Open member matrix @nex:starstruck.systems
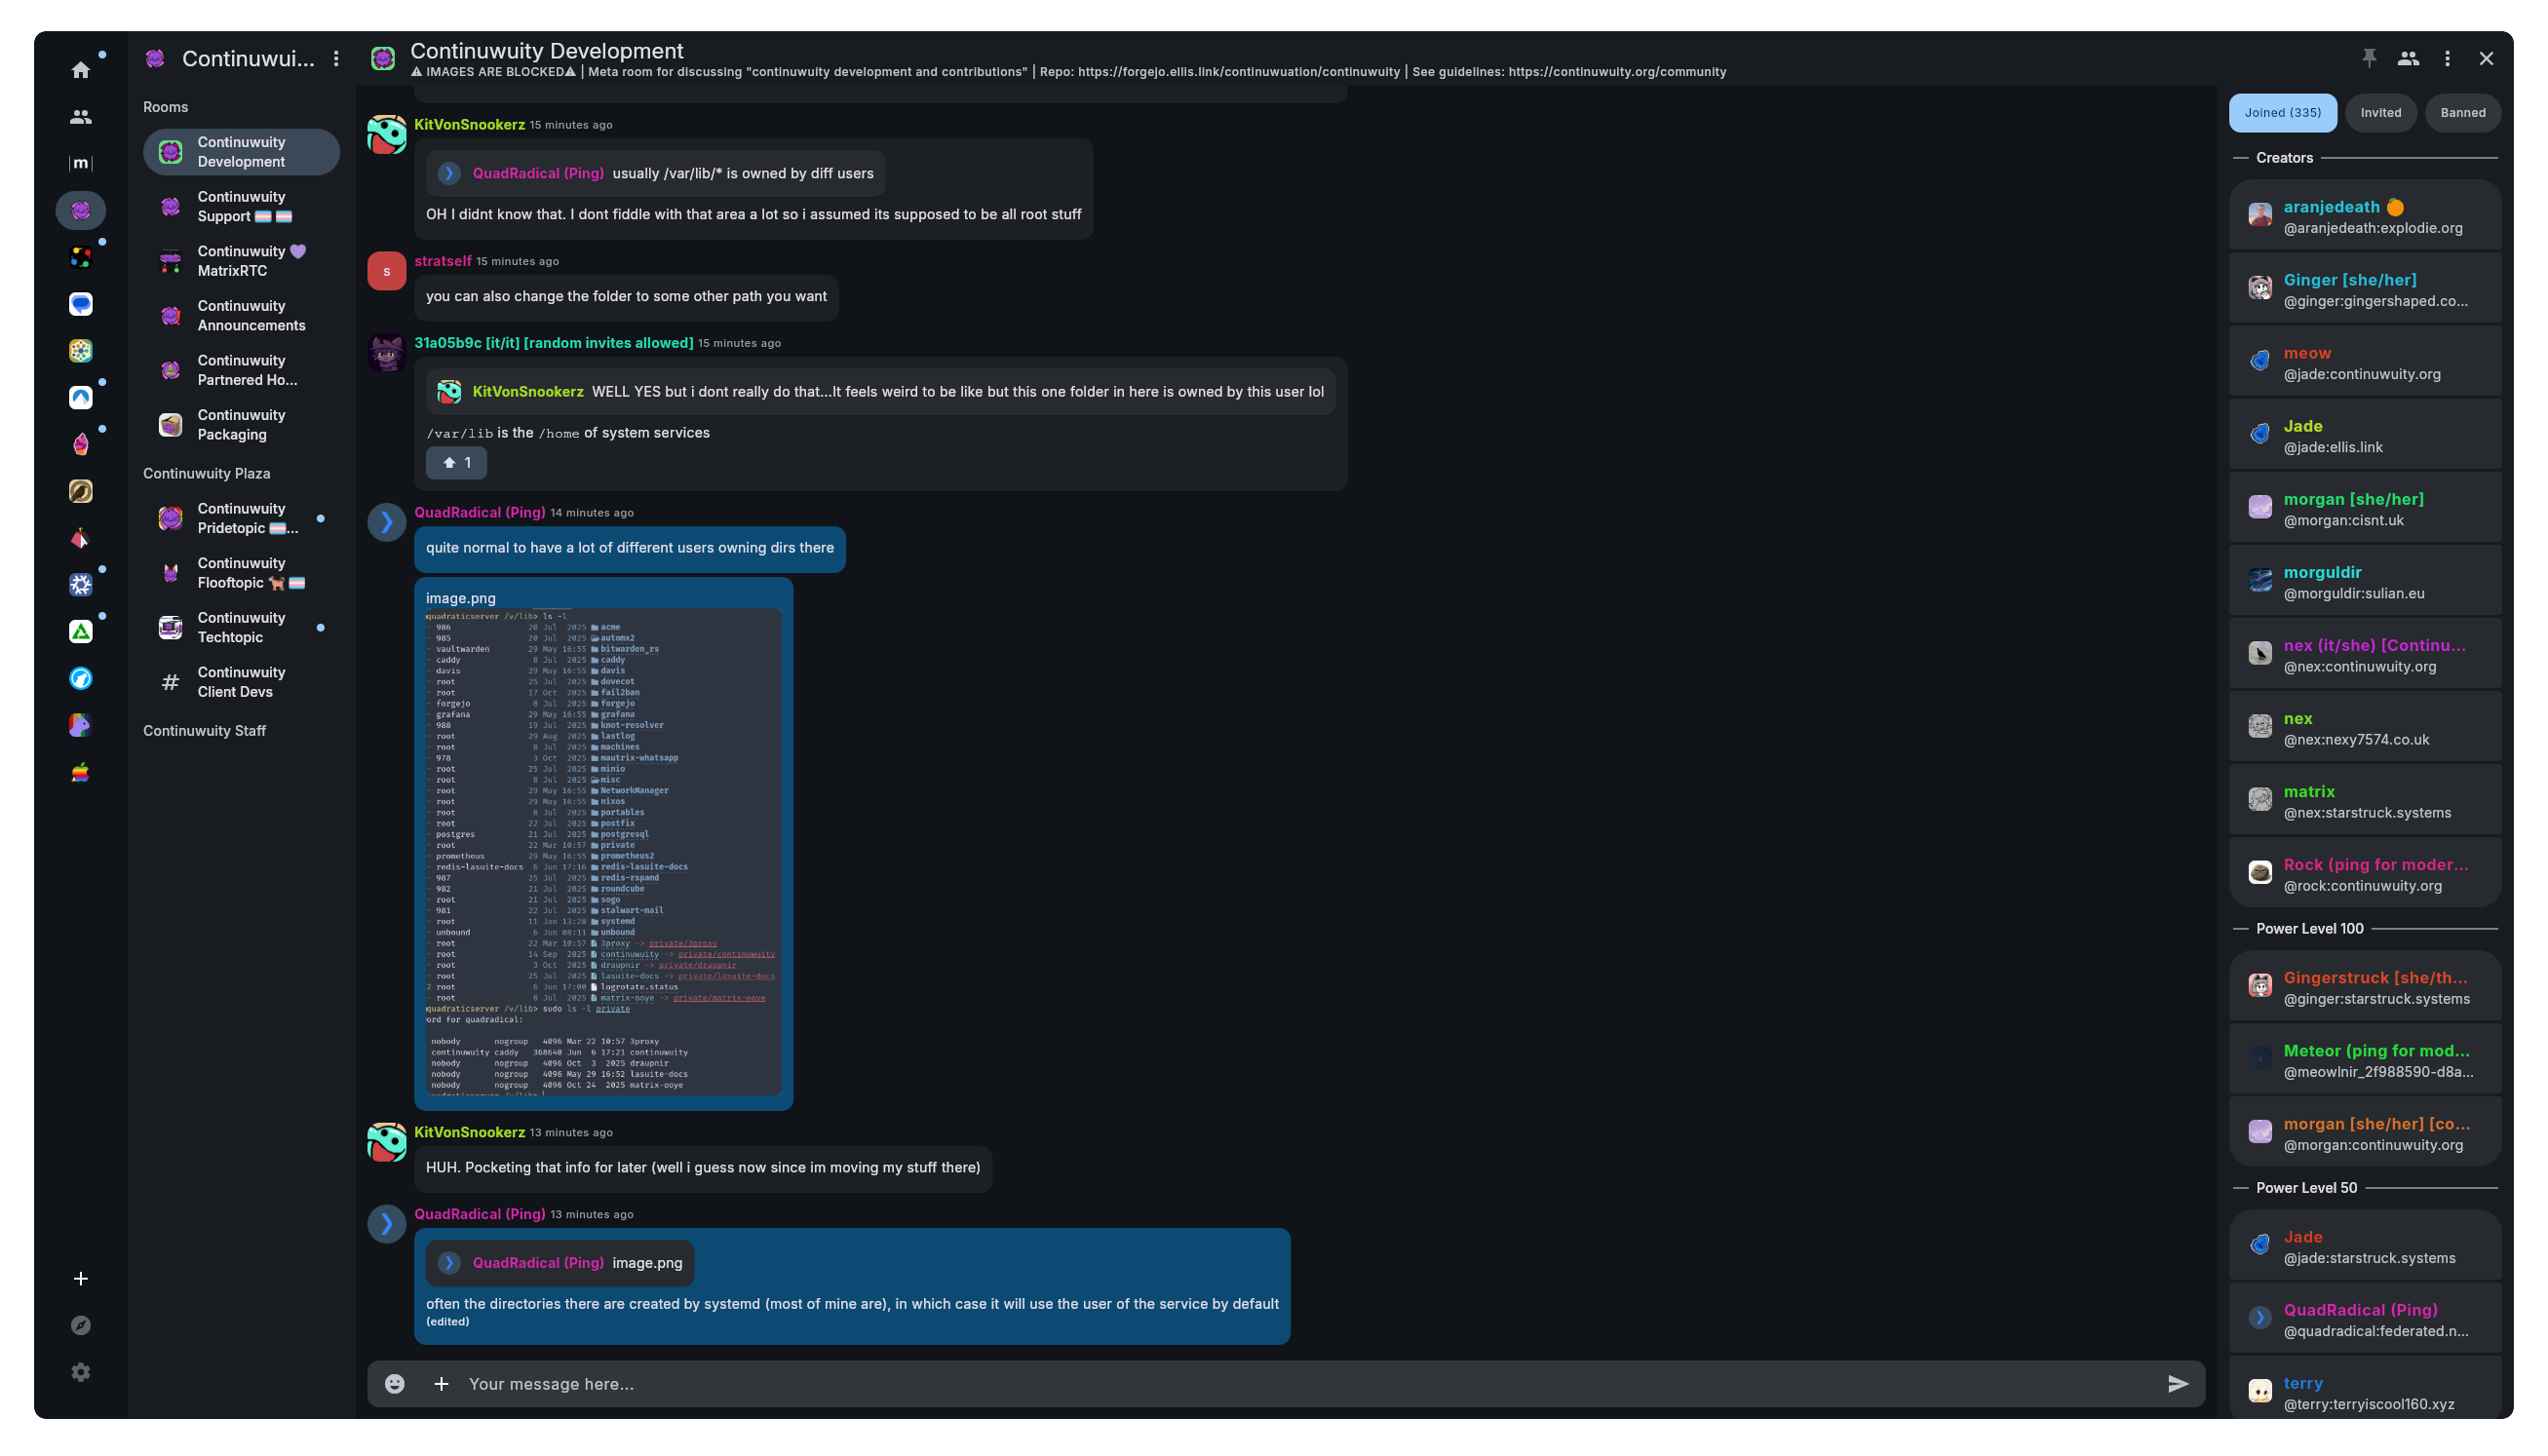 point(2365,801)
